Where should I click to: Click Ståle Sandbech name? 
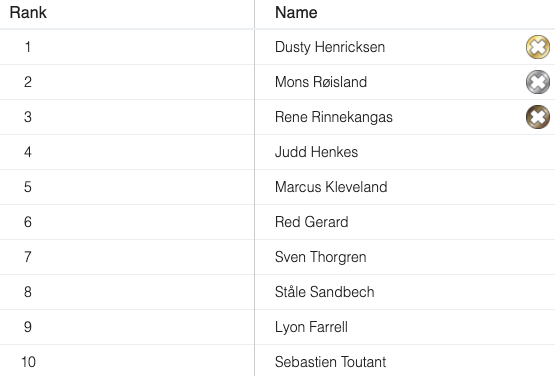point(324,292)
